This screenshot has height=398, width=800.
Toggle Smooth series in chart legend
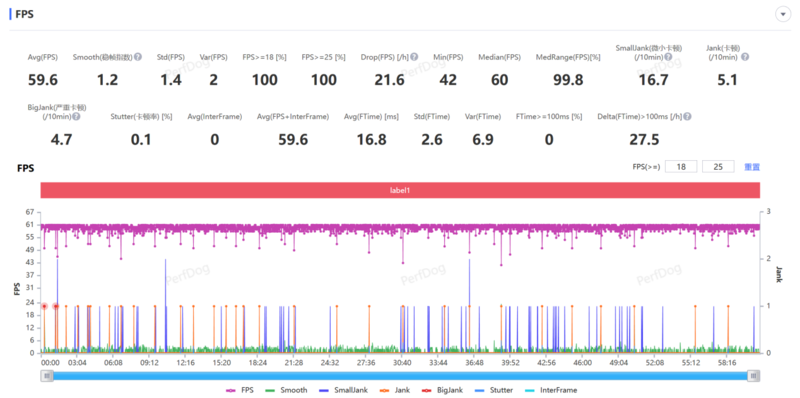286,390
